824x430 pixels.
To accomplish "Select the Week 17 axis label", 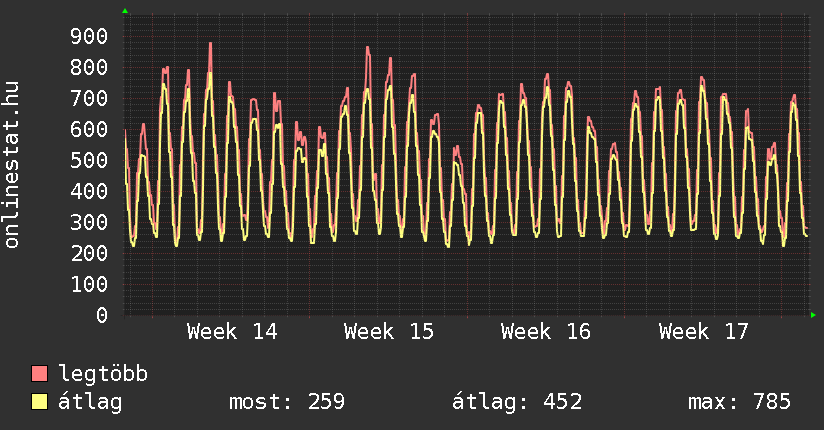I will click(x=703, y=332).
